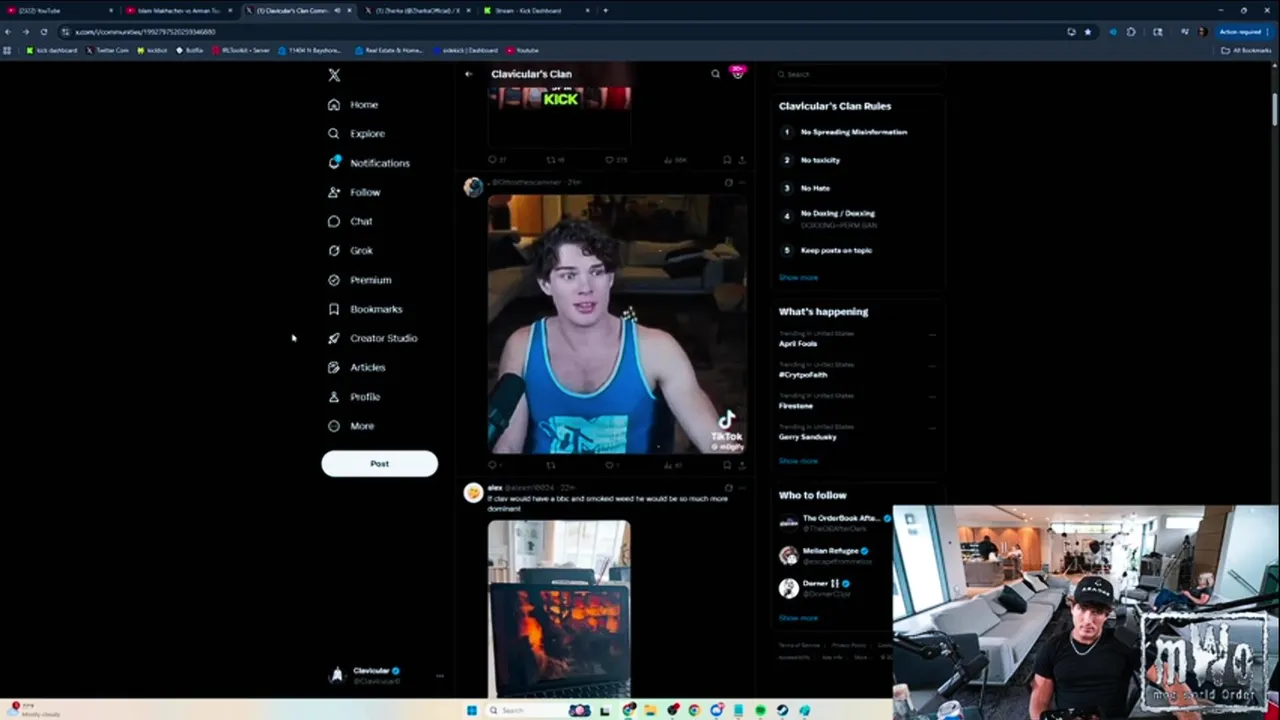Open File Explorer from taskbar
The width and height of the screenshot is (1280, 720).
tap(650, 710)
